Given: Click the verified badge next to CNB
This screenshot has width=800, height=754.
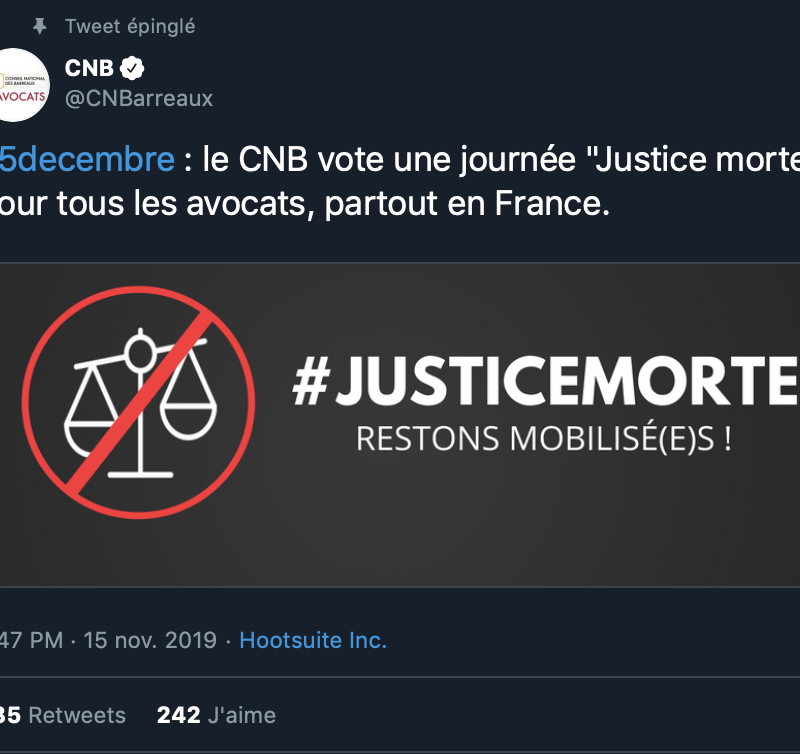Looking at the screenshot, I should click(x=134, y=69).
